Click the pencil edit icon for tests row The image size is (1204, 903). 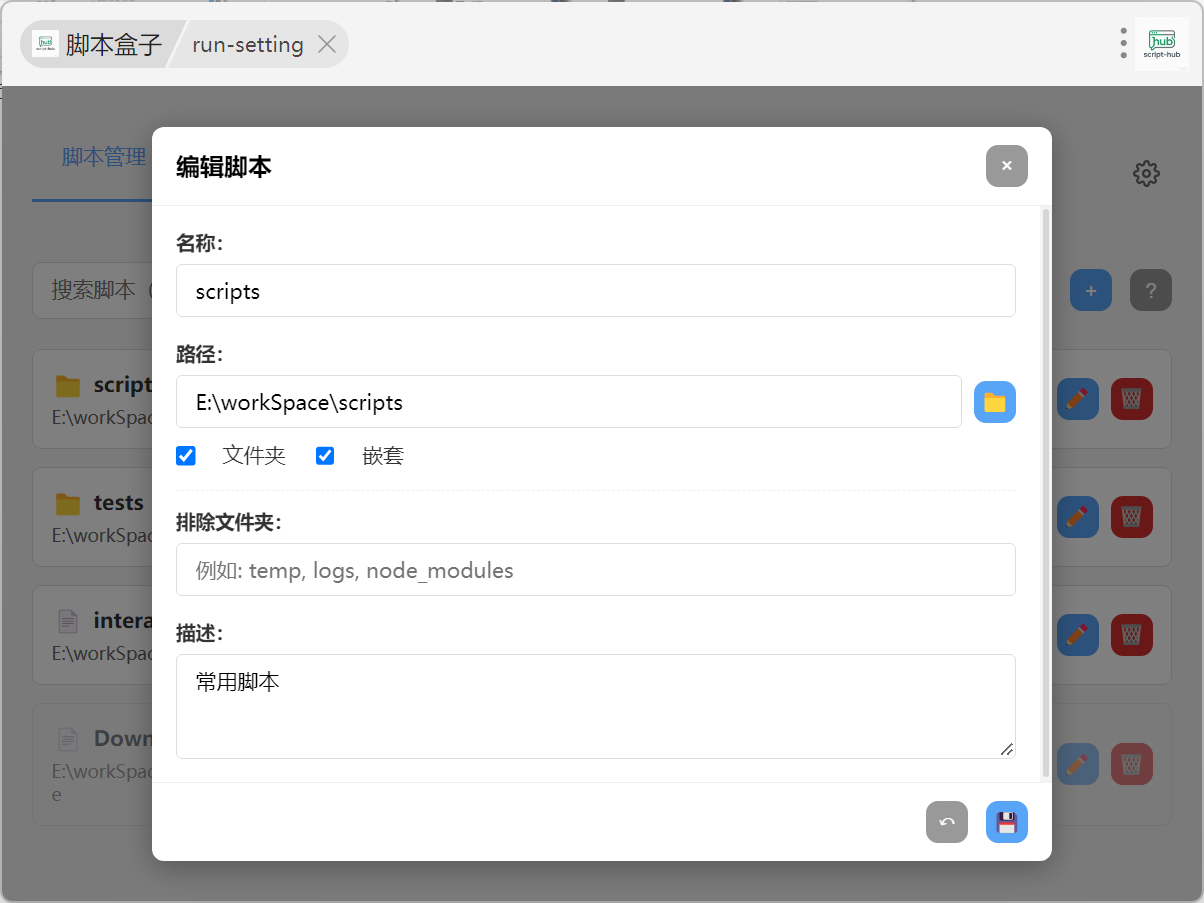(x=1077, y=517)
